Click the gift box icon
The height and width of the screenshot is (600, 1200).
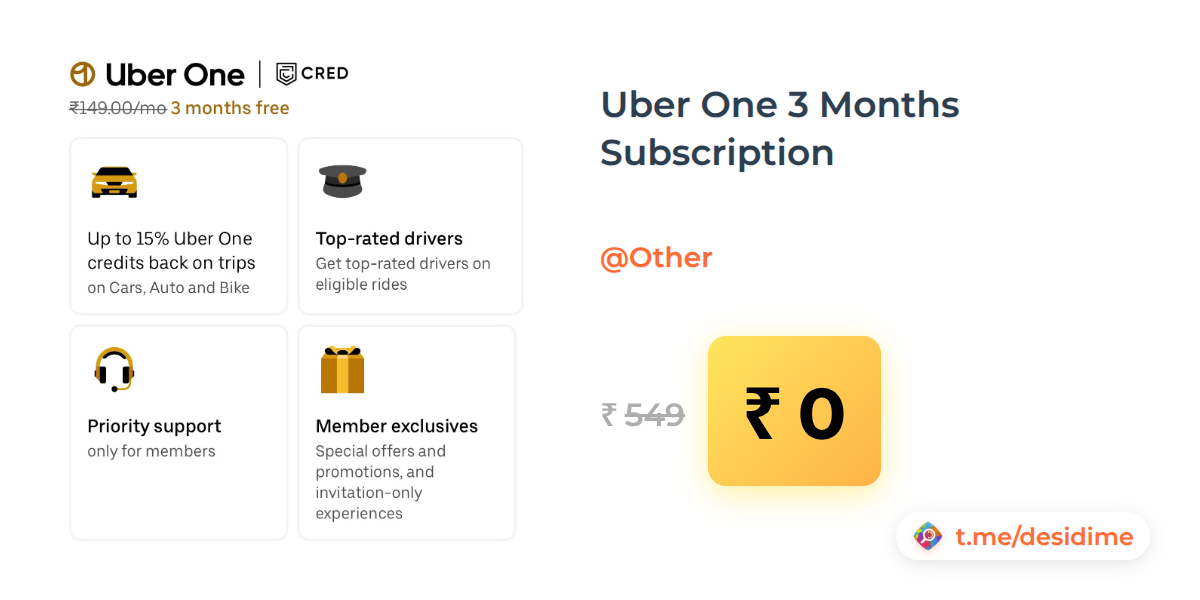342,369
